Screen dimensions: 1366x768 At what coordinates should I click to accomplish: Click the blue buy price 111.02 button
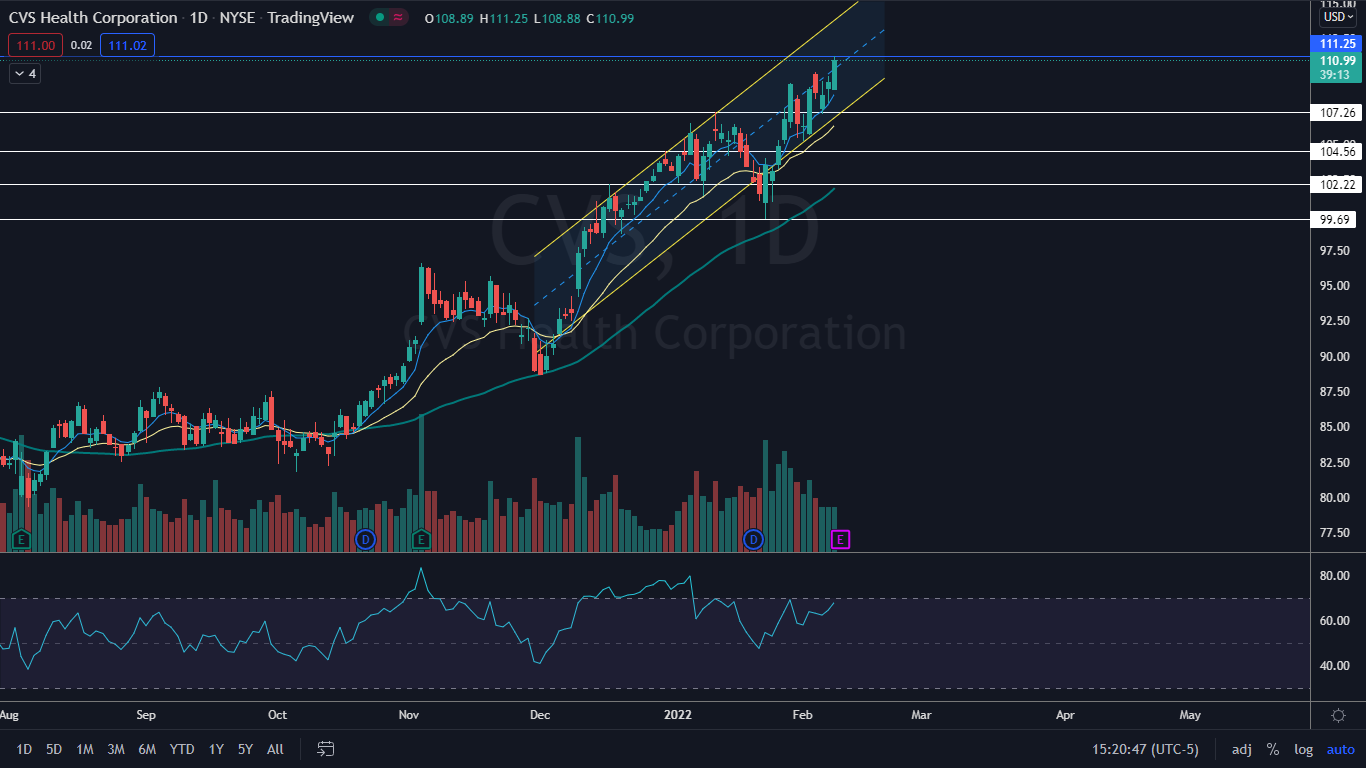[x=127, y=45]
